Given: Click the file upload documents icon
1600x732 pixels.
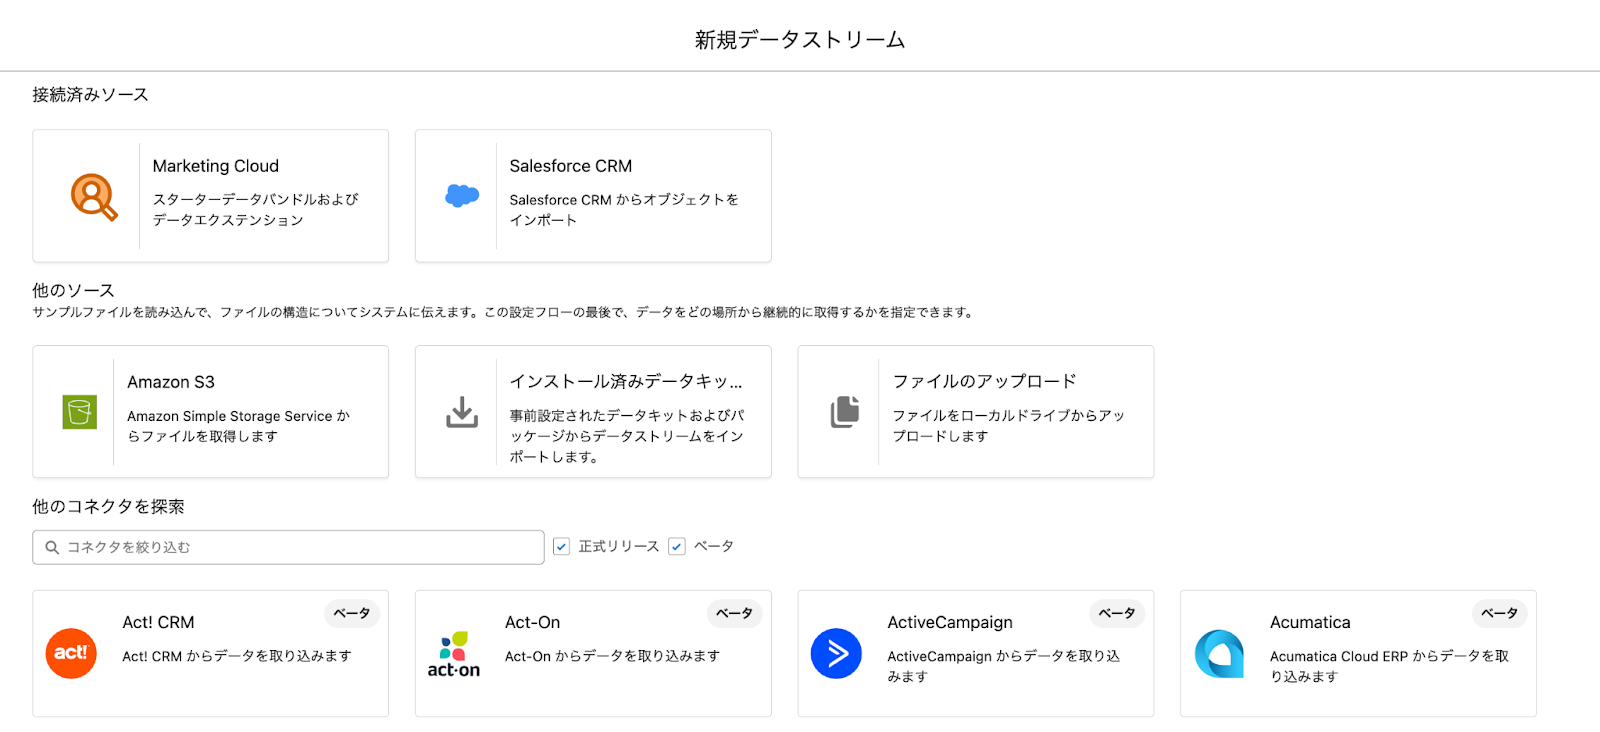Looking at the screenshot, I should pos(845,412).
